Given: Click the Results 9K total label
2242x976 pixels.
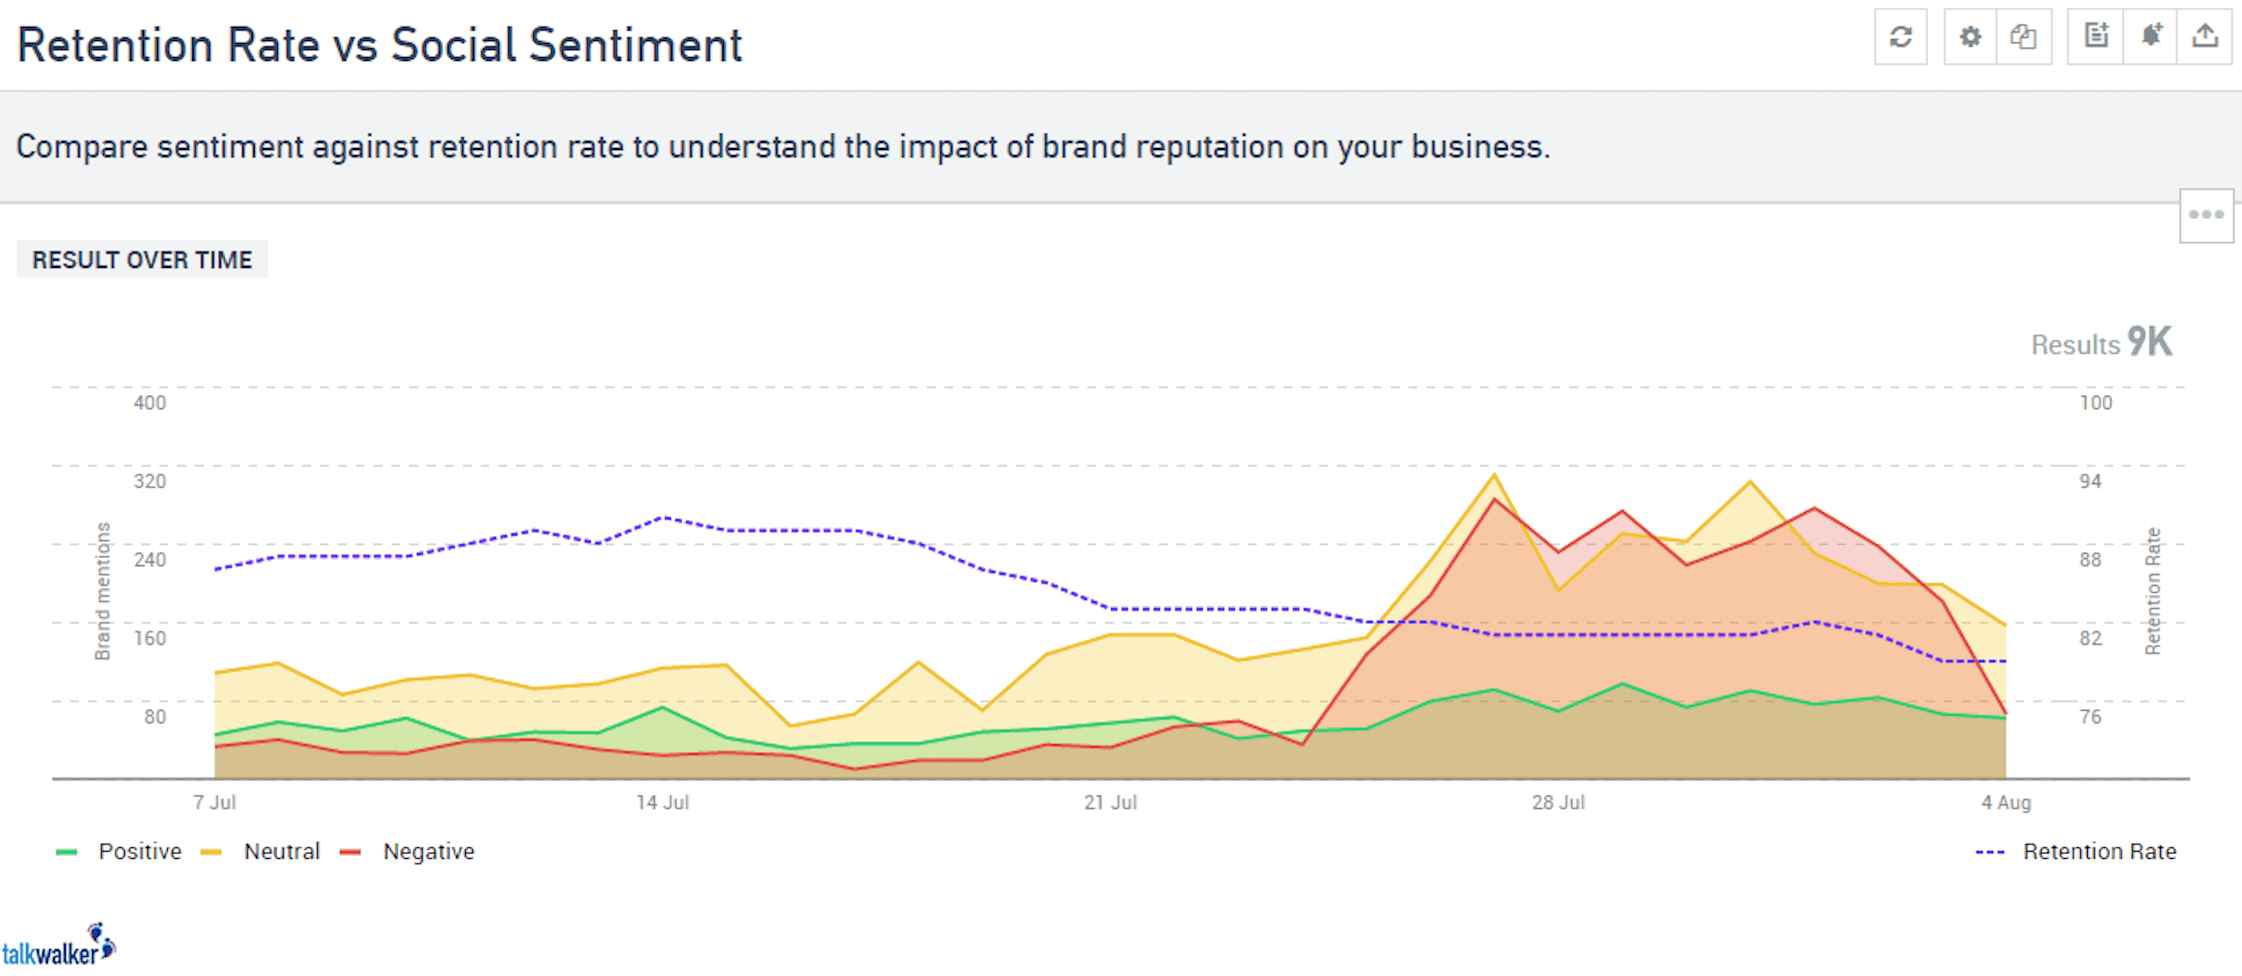Looking at the screenshot, I should tap(2100, 344).
